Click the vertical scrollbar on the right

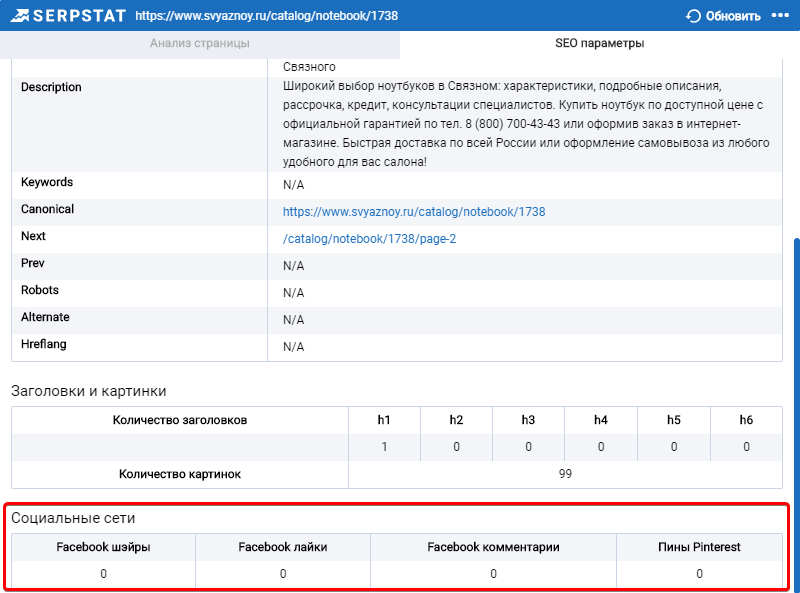pos(797,413)
